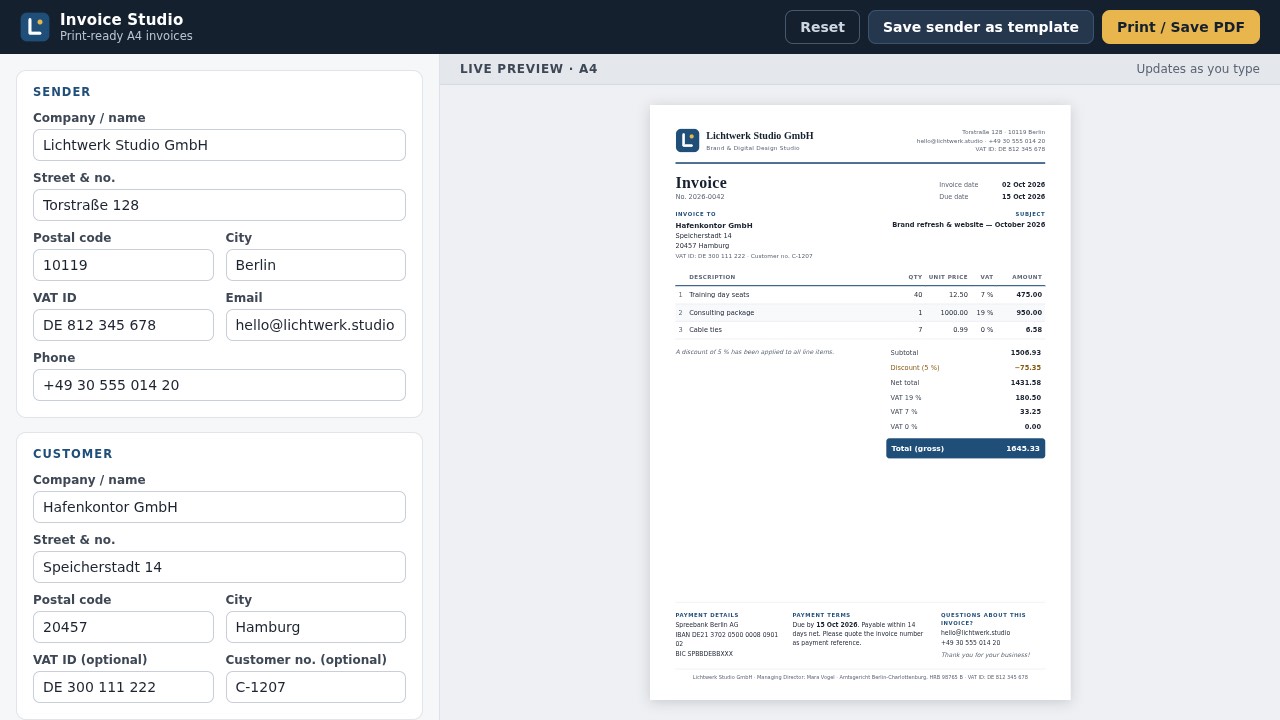Image resolution: width=1280 pixels, height=720 pixels.
Task: Click the Subtotal line in preview
Action: point(965,352)
